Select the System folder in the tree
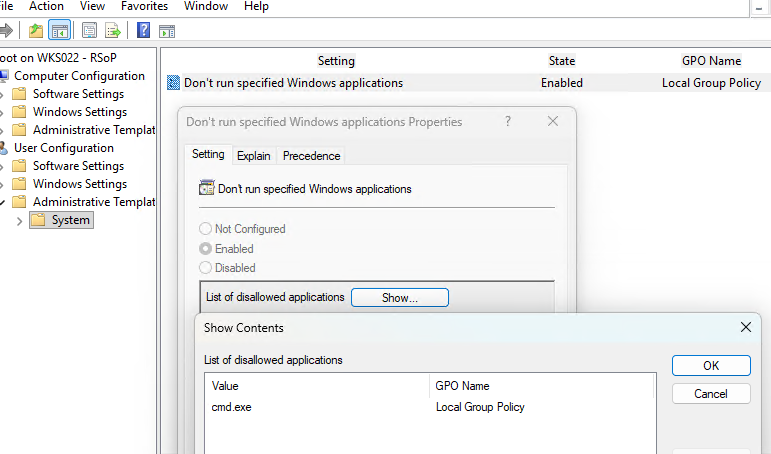771x454 pixels. (x=70, y=220)
